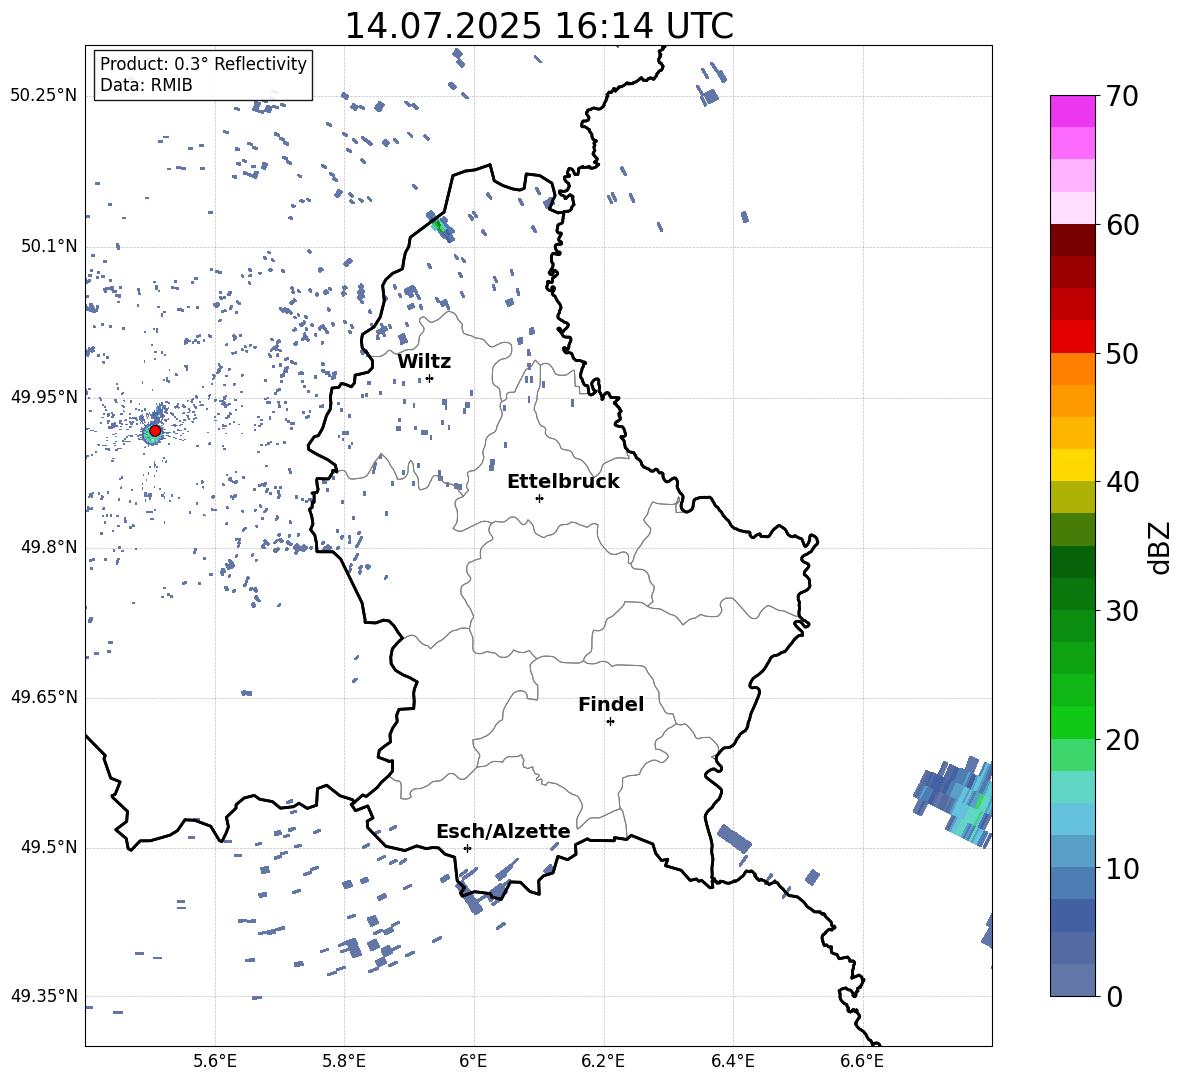Click the longitude label 6°E
The width and height of the screenshot is (1184, 1081).
473,1061
